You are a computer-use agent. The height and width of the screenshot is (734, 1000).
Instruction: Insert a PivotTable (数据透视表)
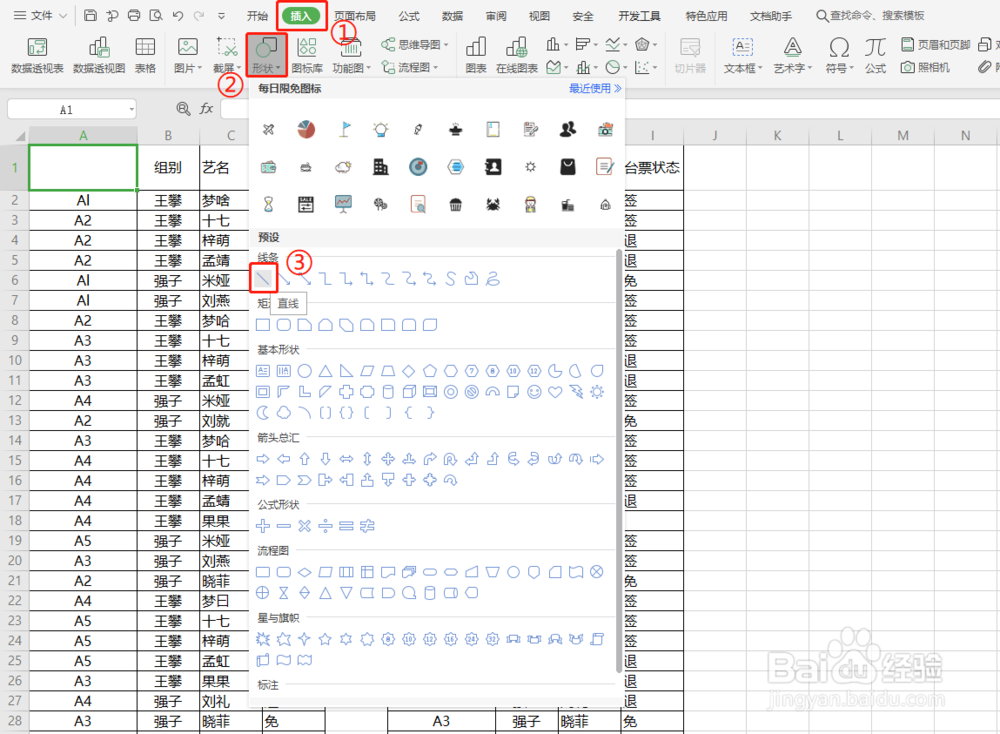pos(37,55)
